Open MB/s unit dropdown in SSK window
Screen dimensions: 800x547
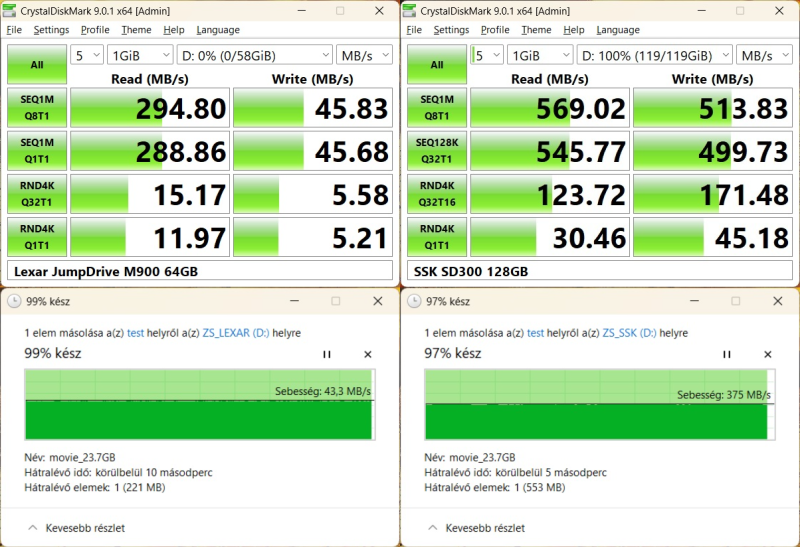point(764,55)
